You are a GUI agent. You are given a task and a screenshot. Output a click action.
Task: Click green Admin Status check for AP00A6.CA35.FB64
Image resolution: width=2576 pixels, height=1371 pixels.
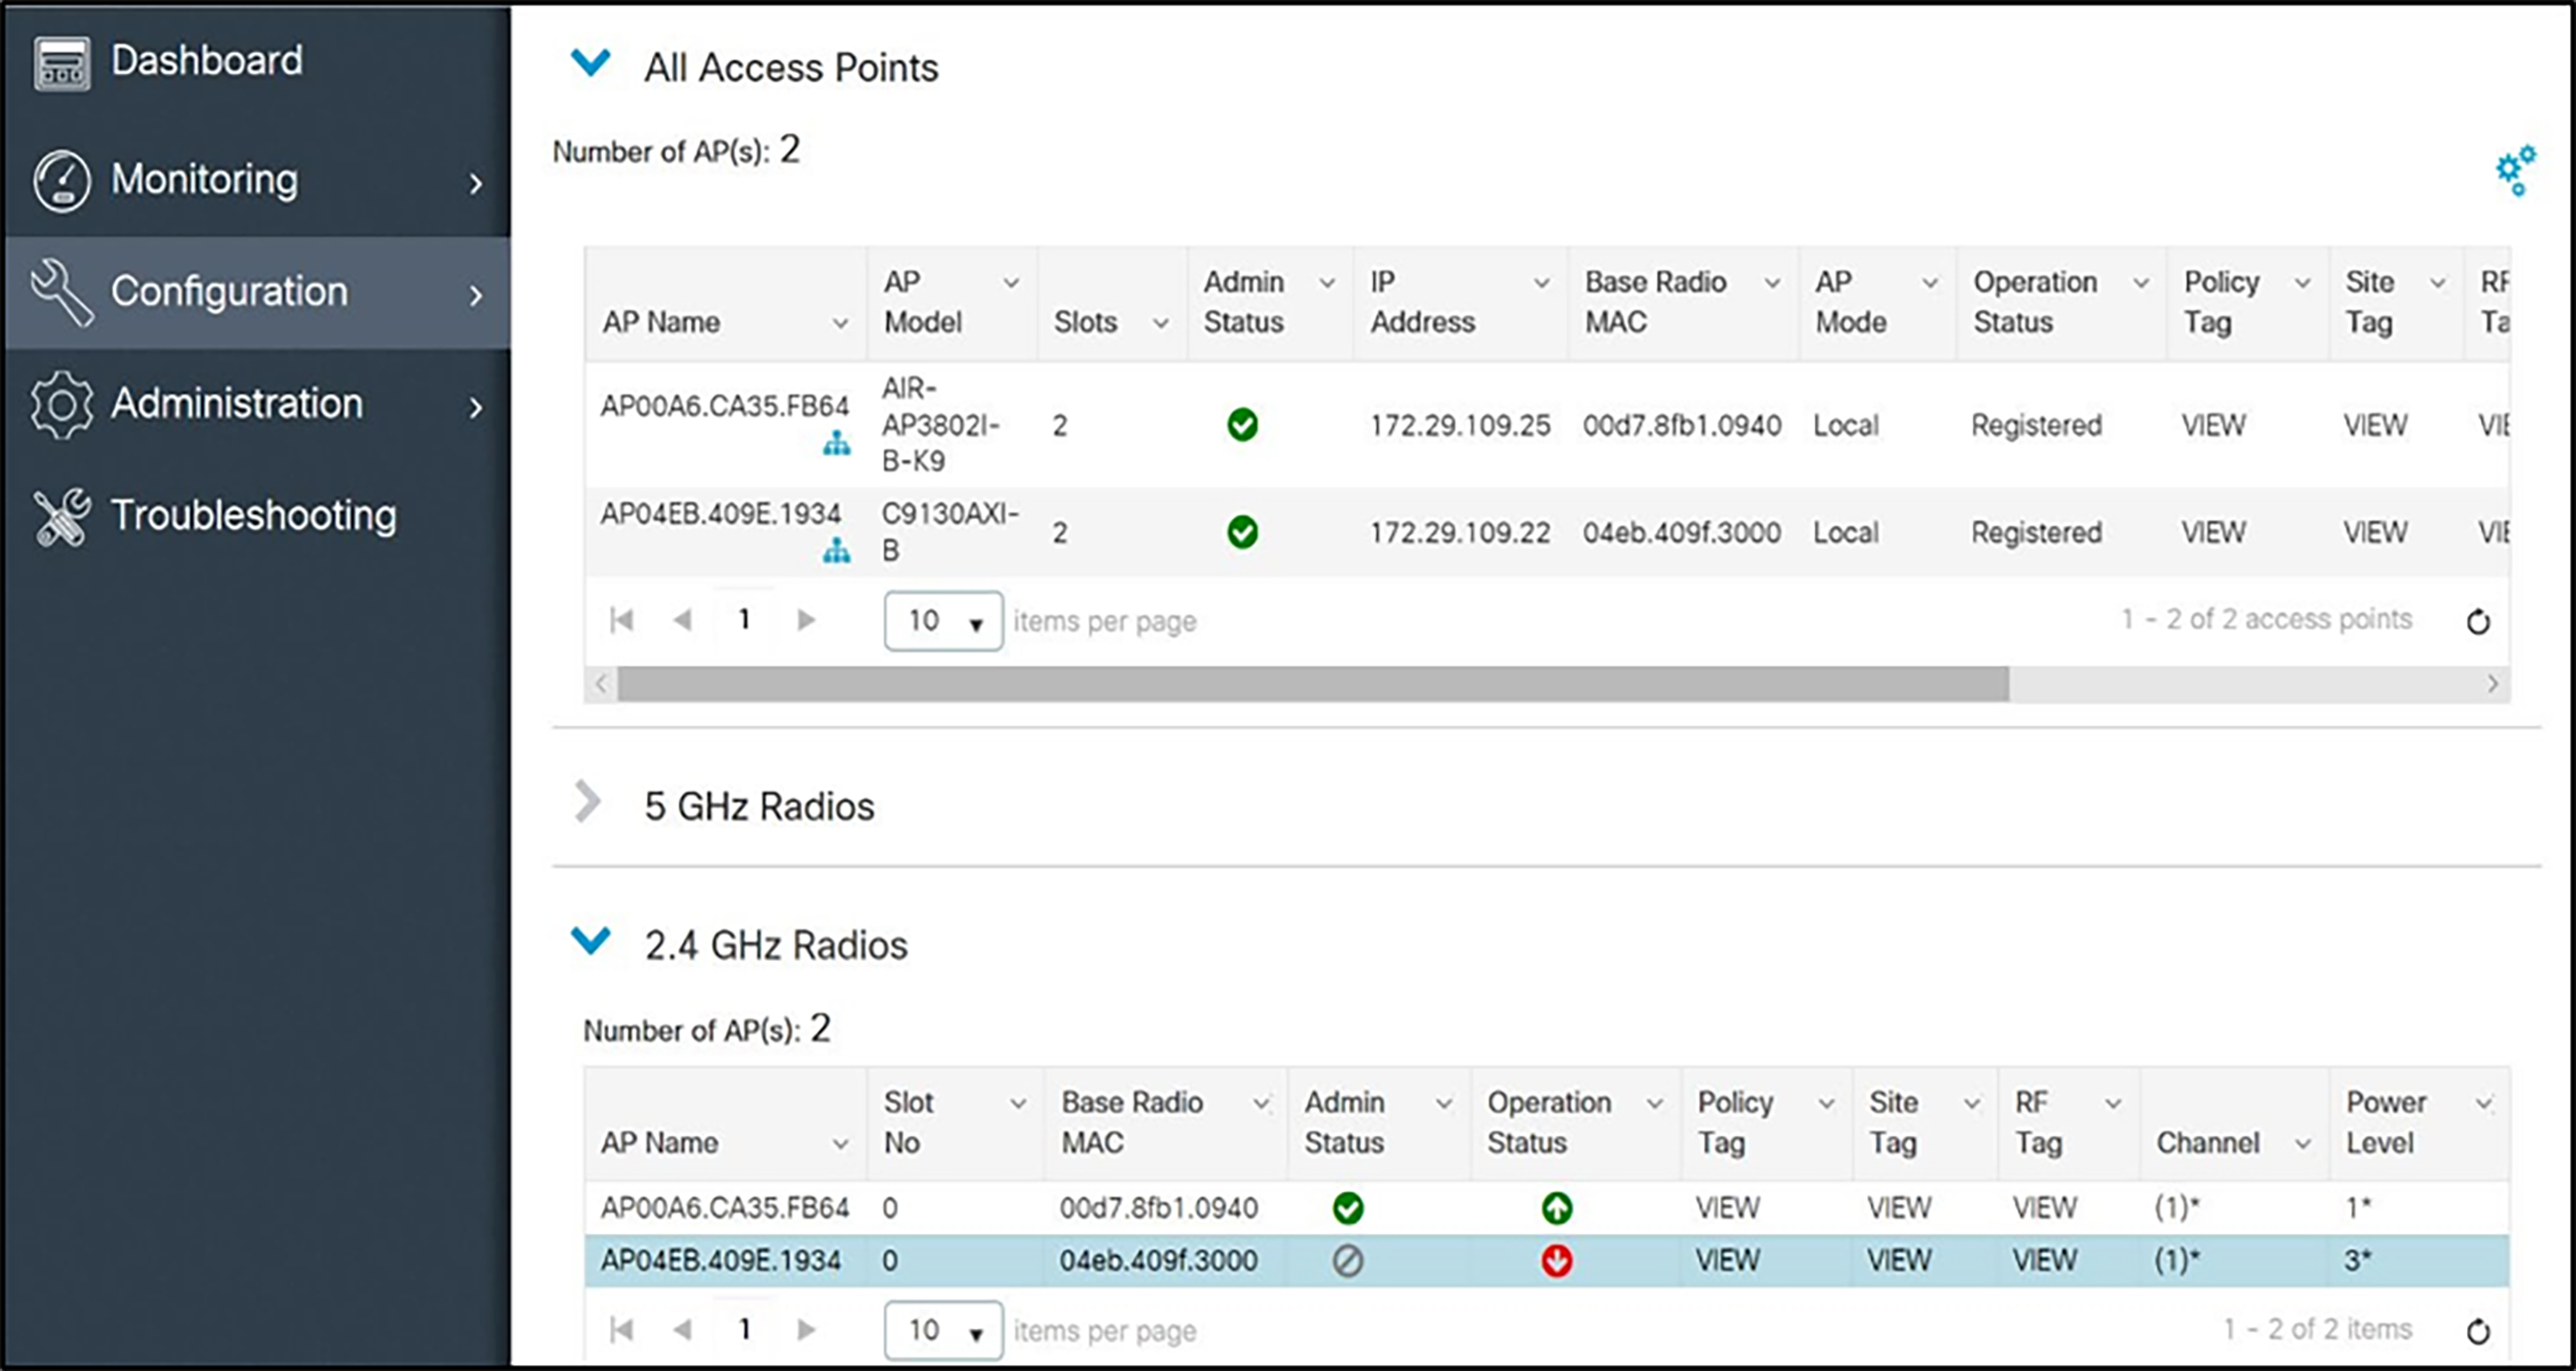[1242, 425]
